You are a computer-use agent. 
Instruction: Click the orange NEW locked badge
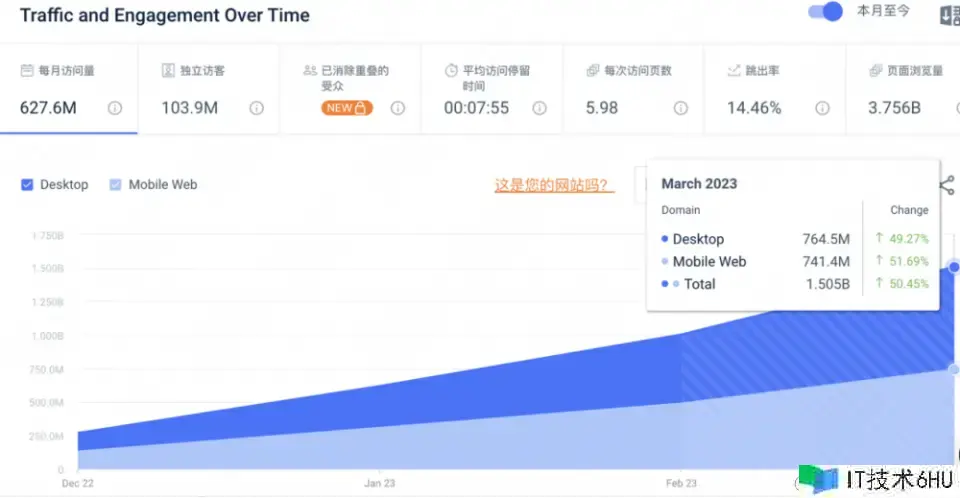(347, 108)
